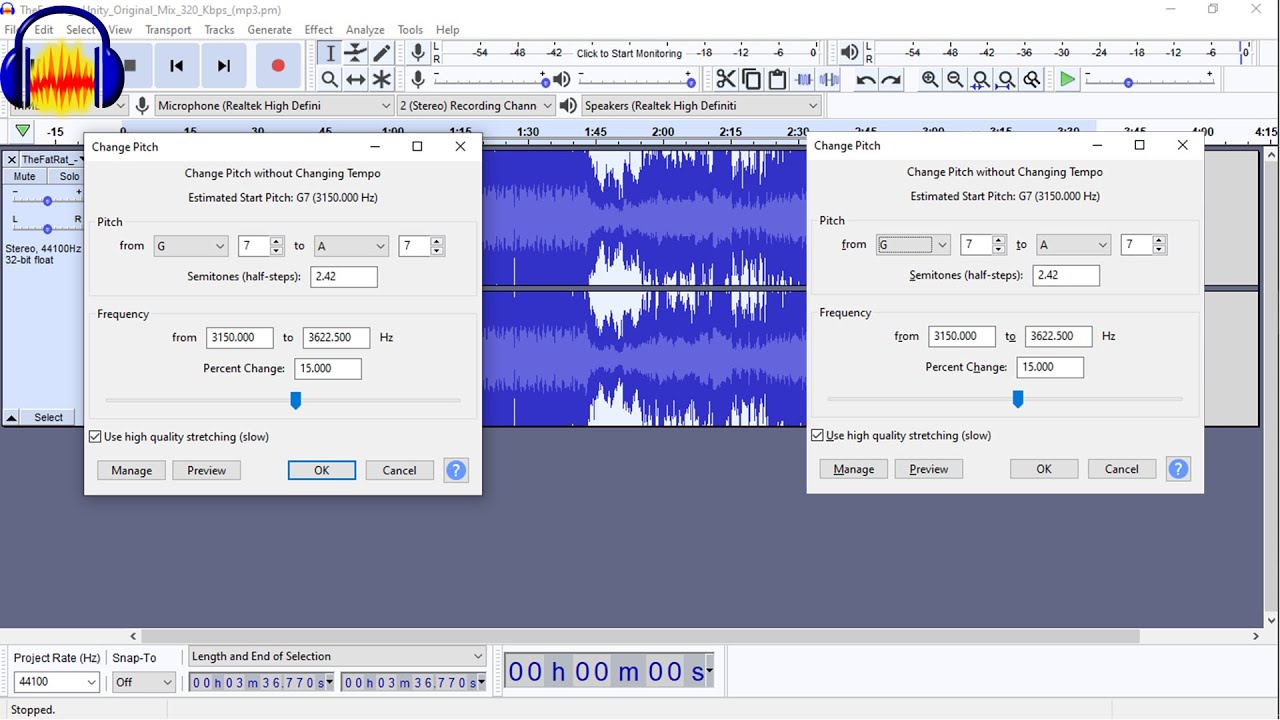Open Snap-To dropdown set to Off
The image size is (1280, 720).
(144, 682)
